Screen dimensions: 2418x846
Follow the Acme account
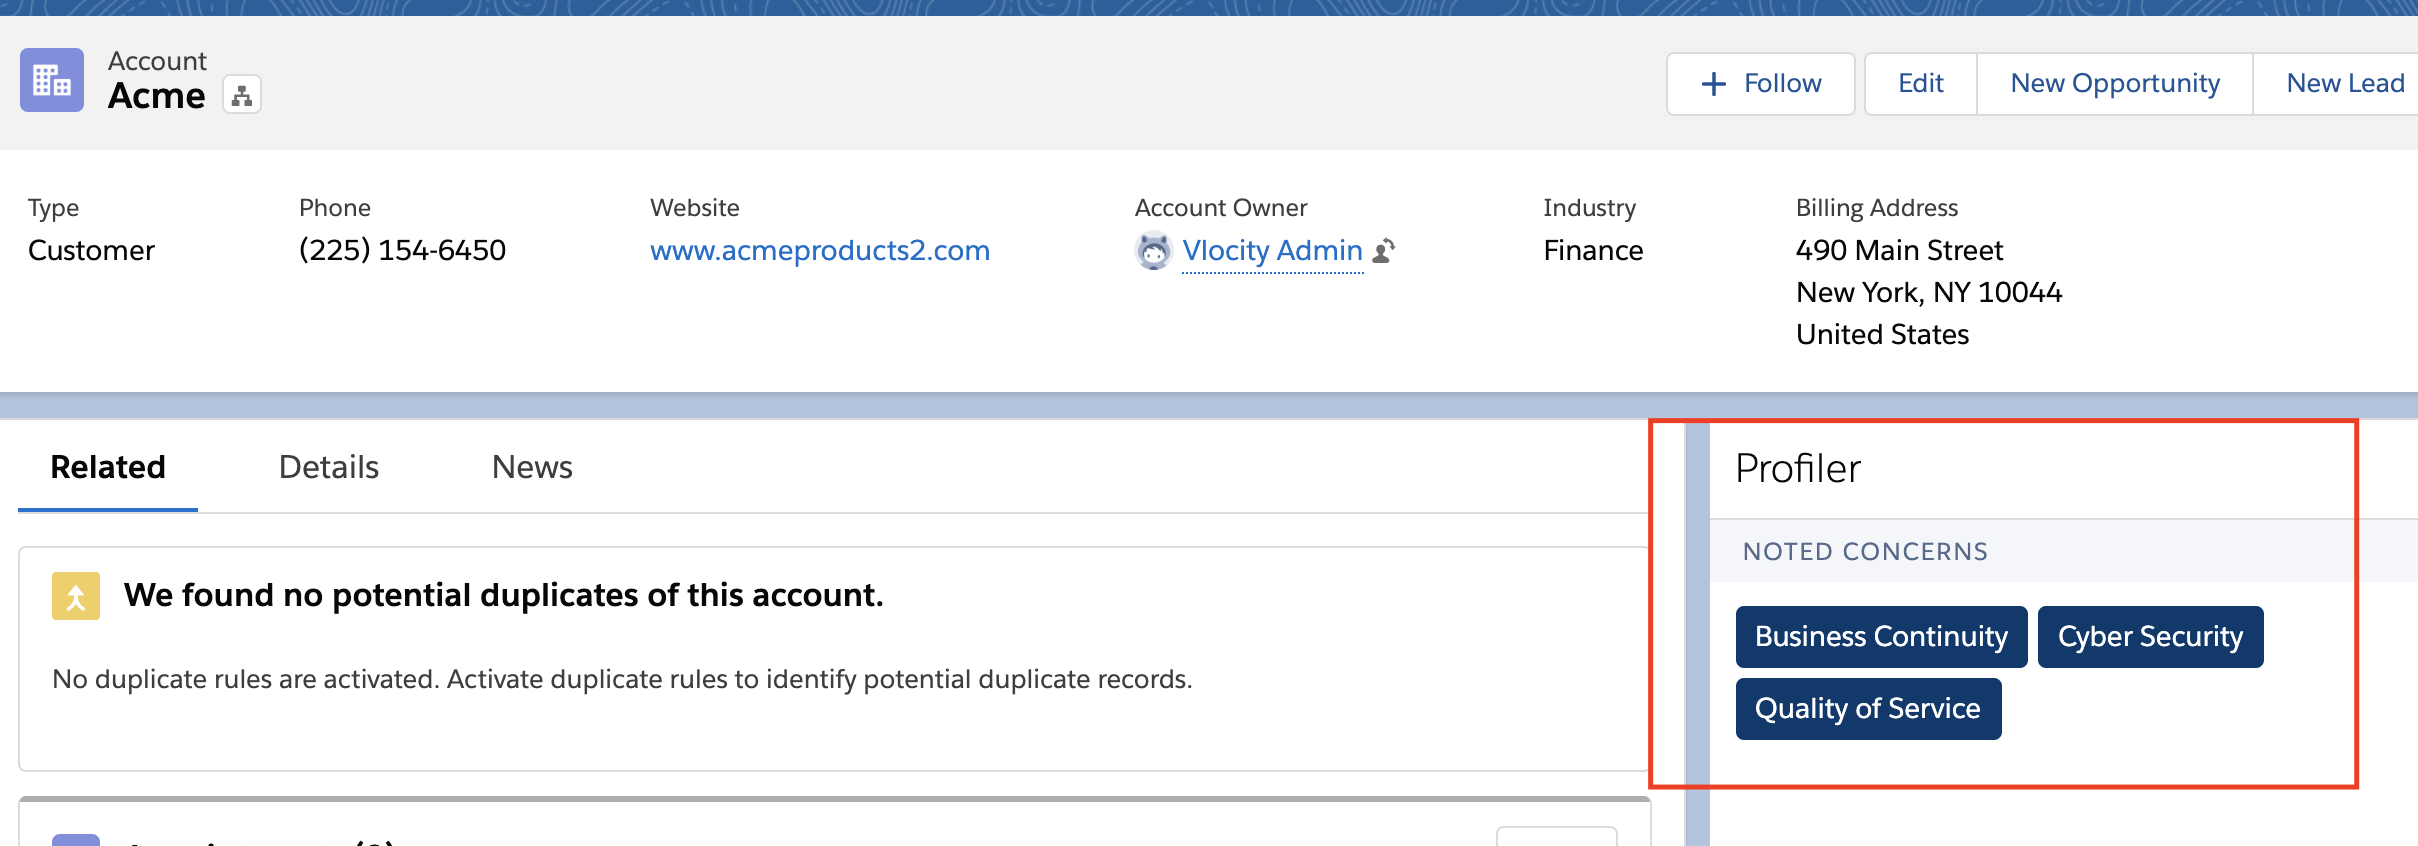1760,84
